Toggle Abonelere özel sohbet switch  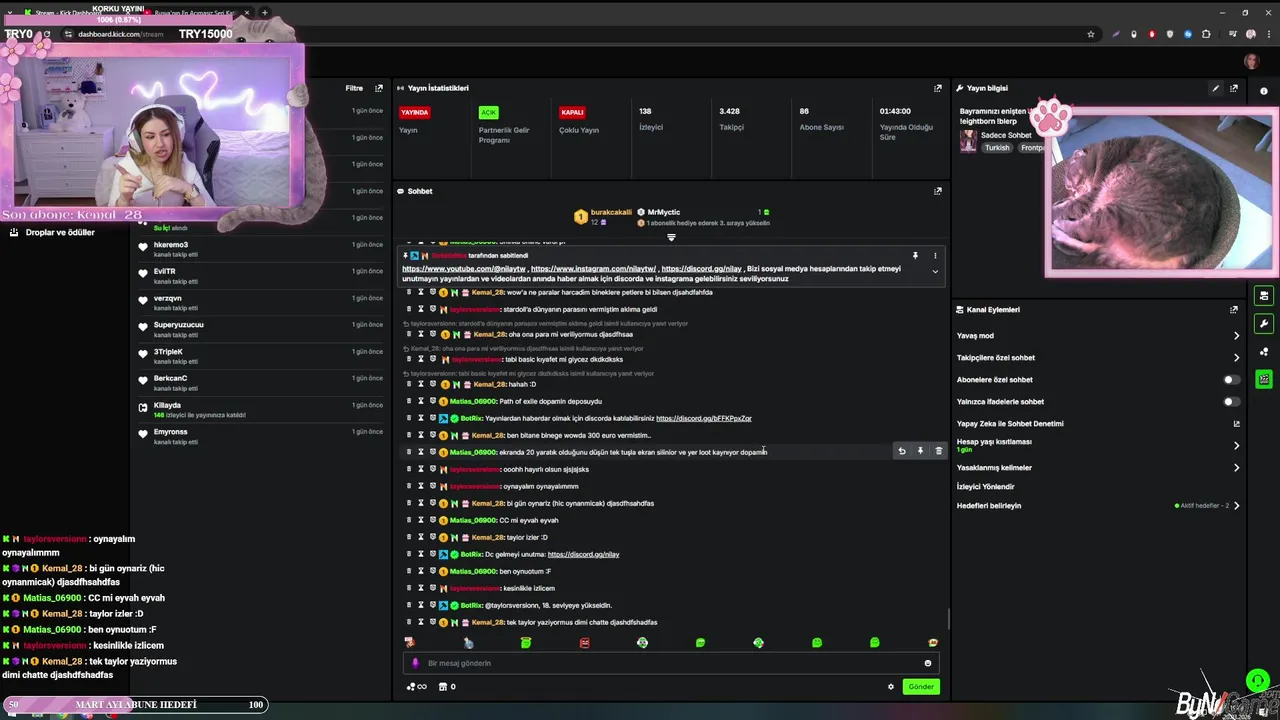click(x=1232, y=380)
